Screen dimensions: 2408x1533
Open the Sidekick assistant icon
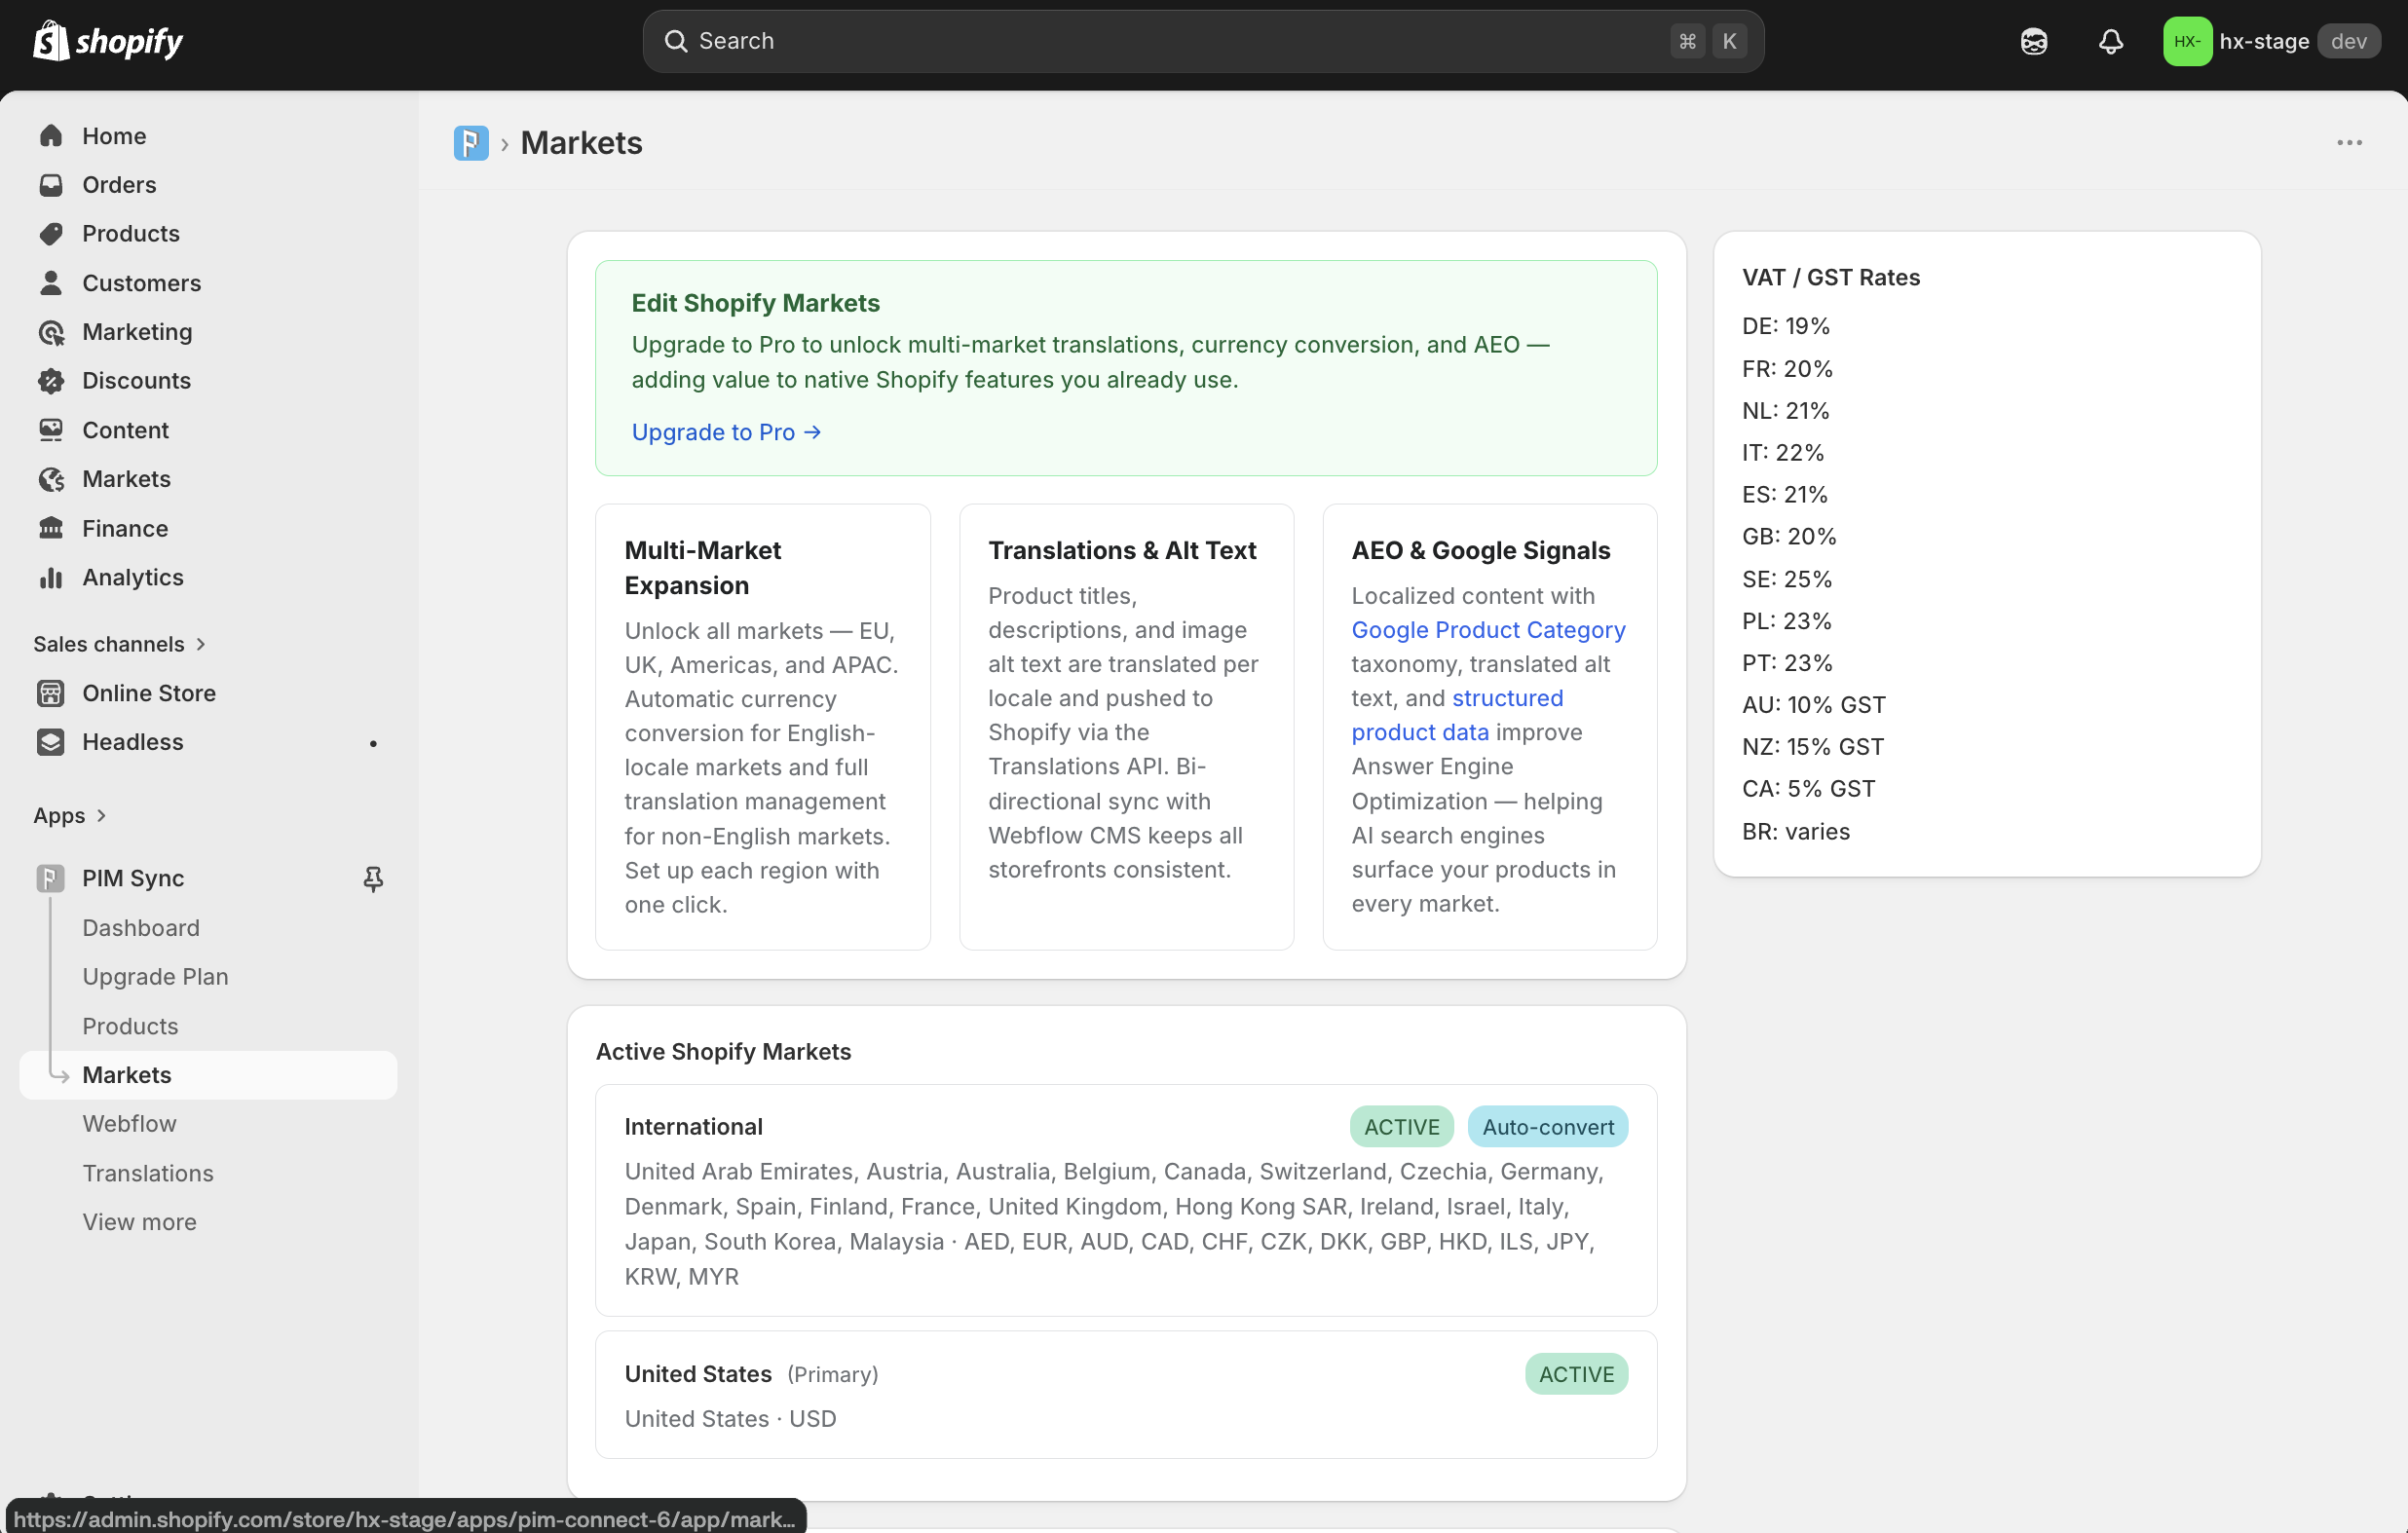pos(2034,41)
